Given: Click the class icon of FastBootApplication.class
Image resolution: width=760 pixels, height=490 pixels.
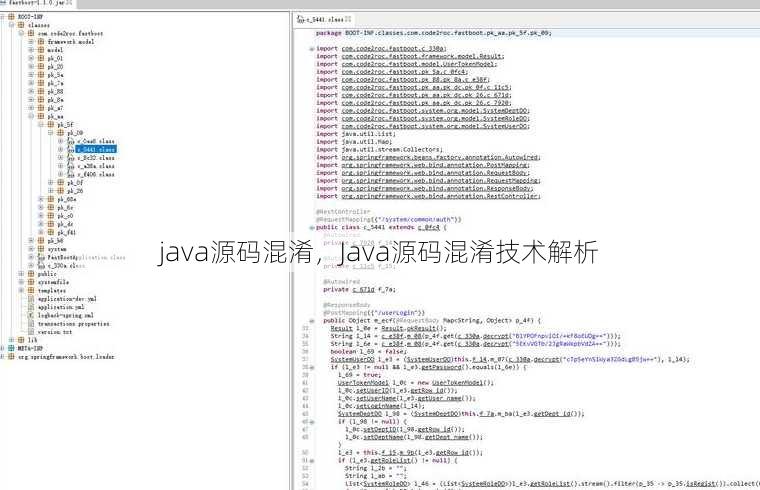Looking at the screenshot, I should pyautogui.click(x=41, y=257).
